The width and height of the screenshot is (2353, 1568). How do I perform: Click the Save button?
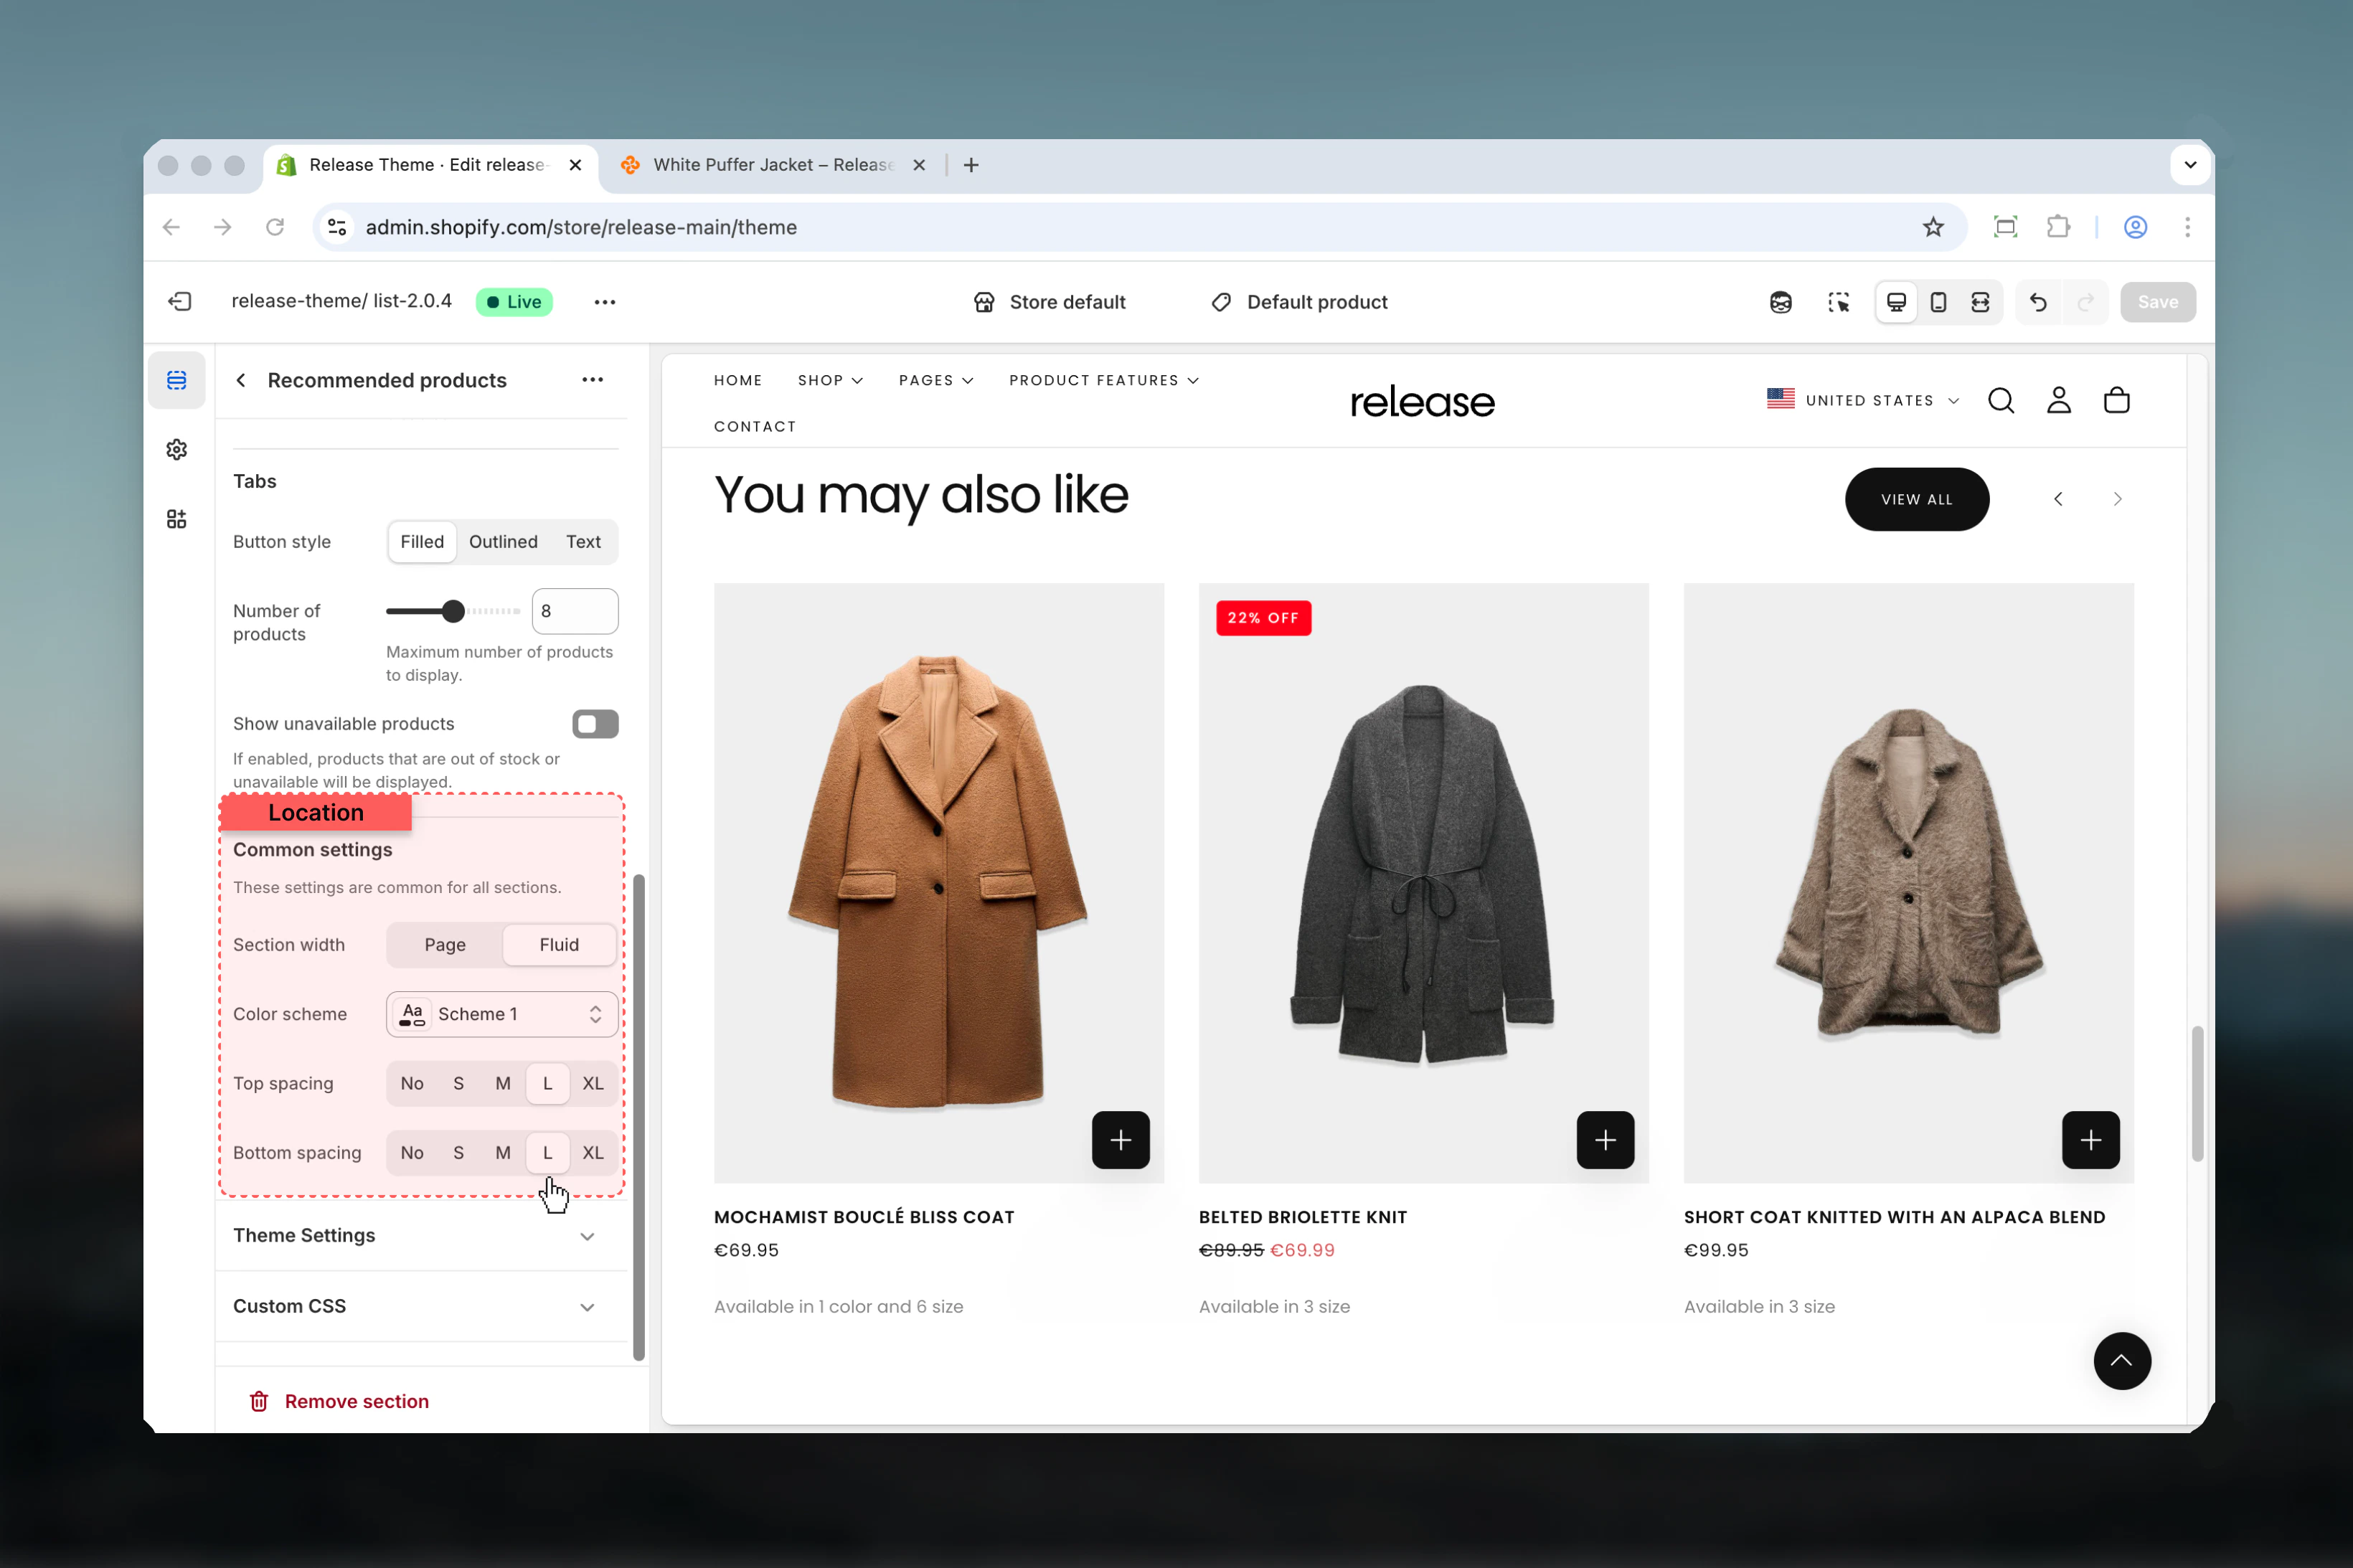coord(2158,302)
